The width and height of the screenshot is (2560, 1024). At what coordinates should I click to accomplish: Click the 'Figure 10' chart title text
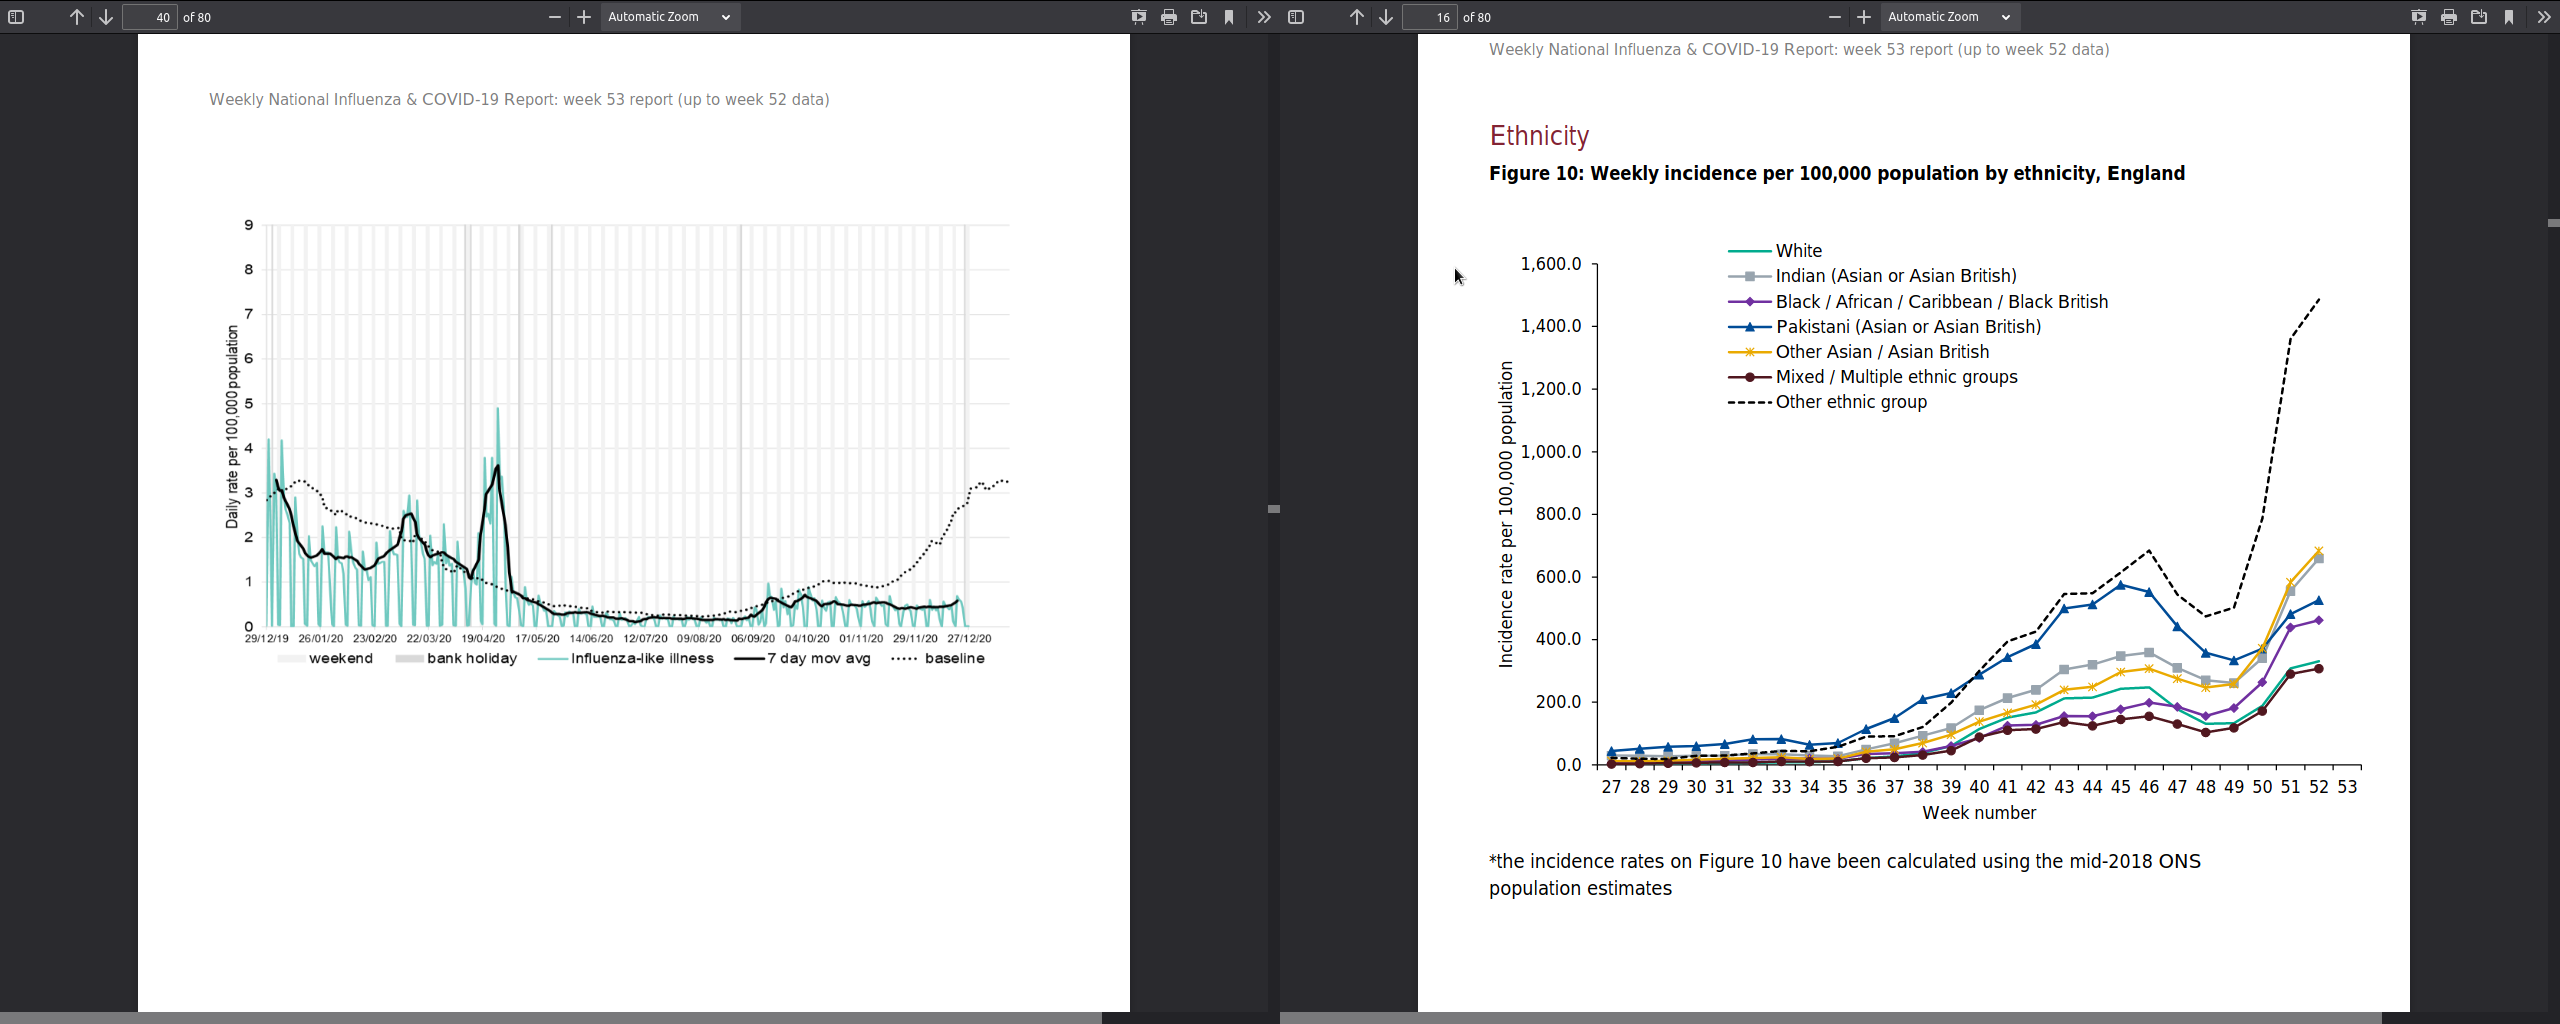pos(1837,173)
